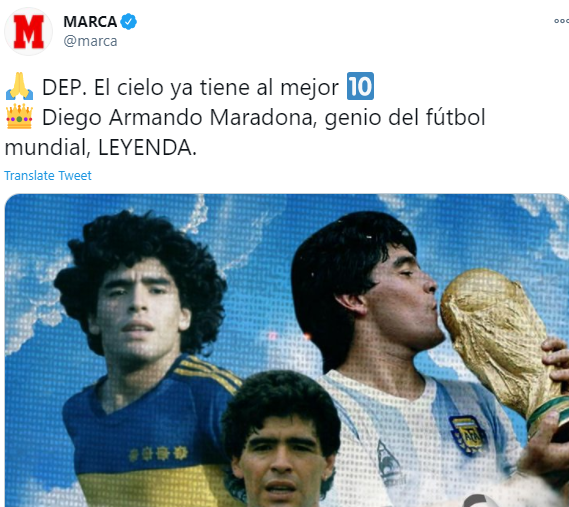This screenshot has width=569, height=507.
Task: Click the player kissing the trophy
Action: (x=381, y=327)
